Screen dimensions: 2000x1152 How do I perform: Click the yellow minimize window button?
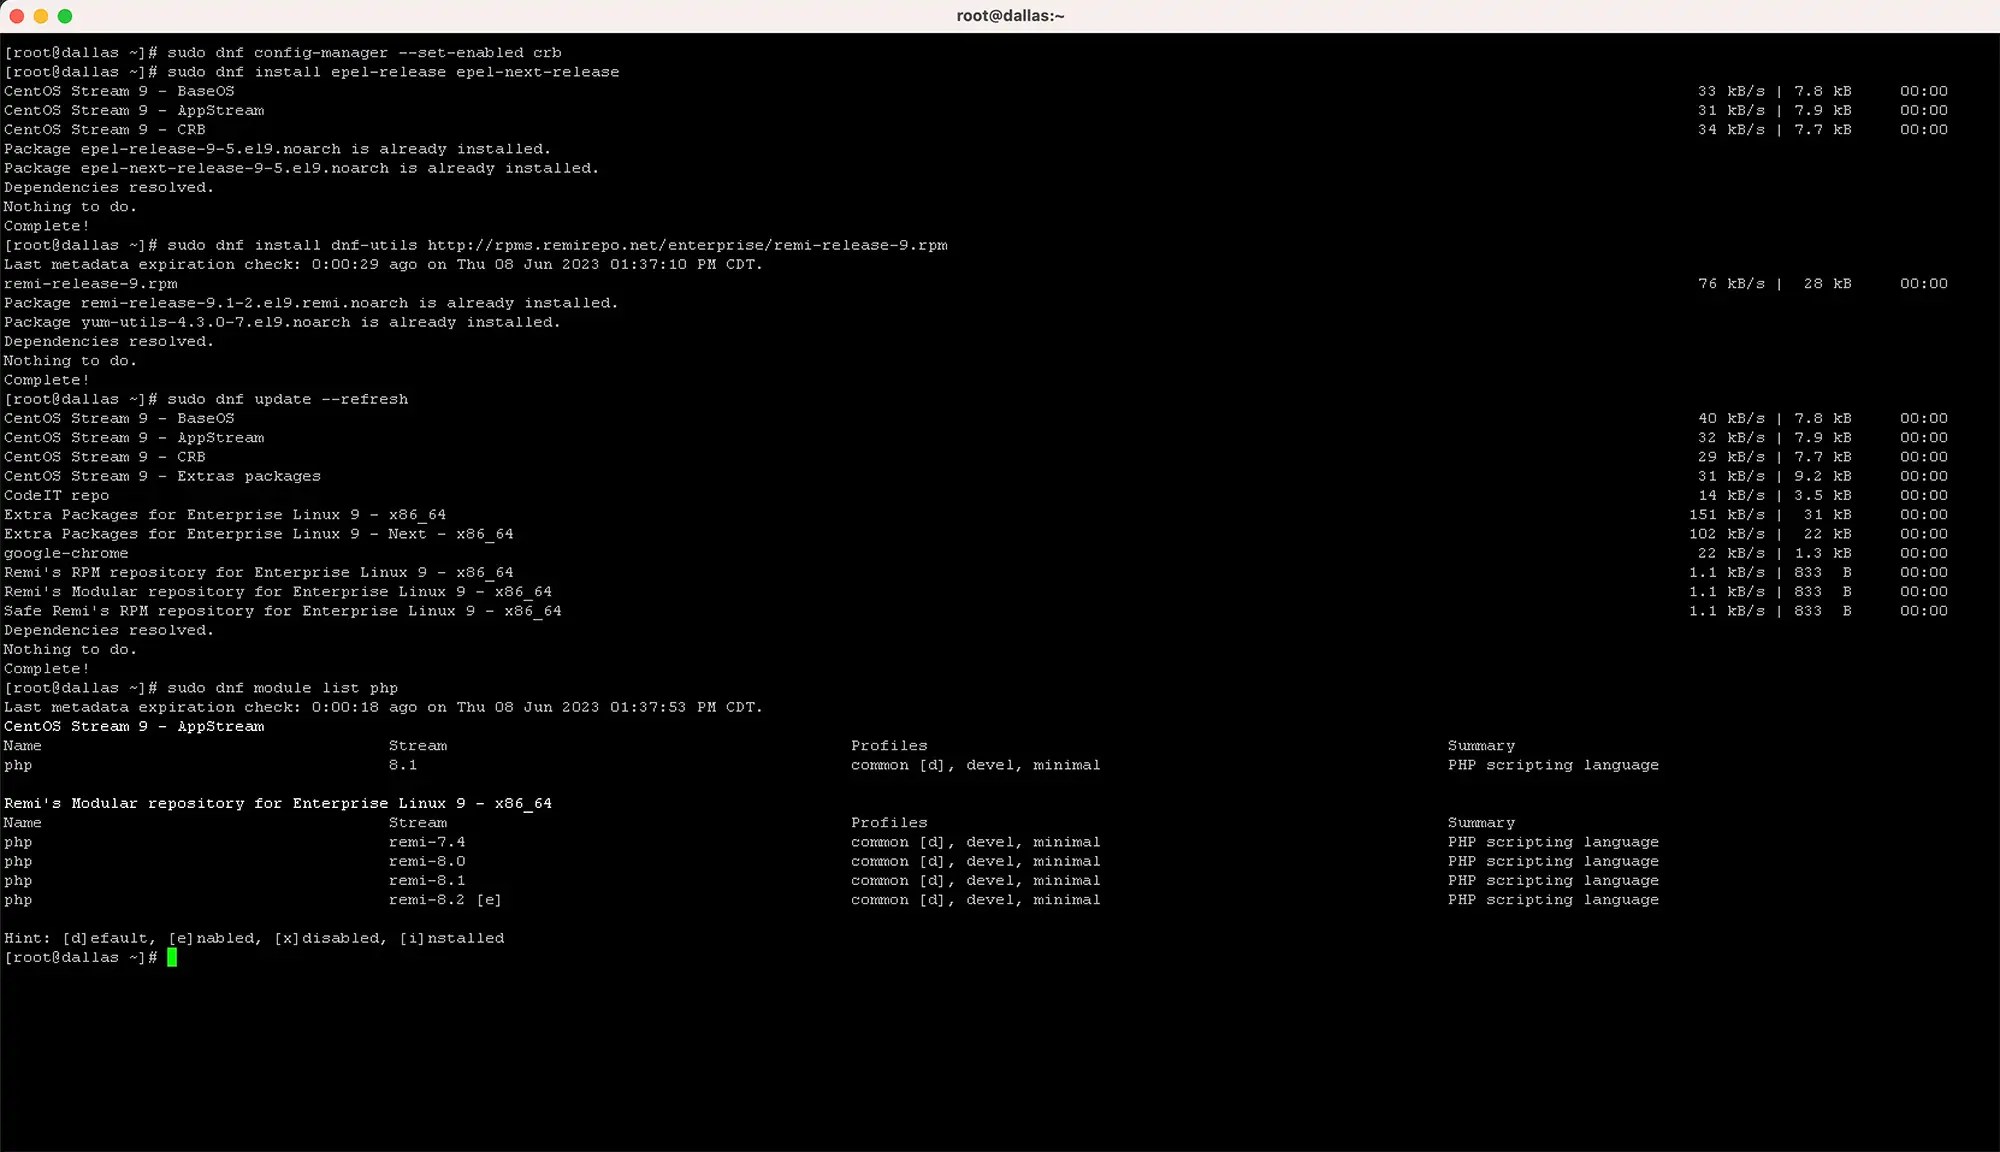(41, 16)
